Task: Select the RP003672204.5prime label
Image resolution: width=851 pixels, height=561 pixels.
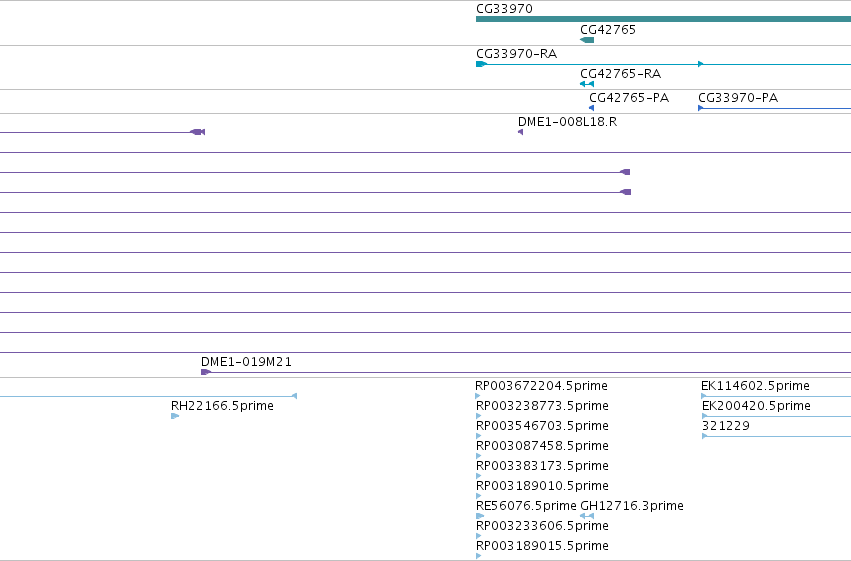Action: tap(541, 386)
